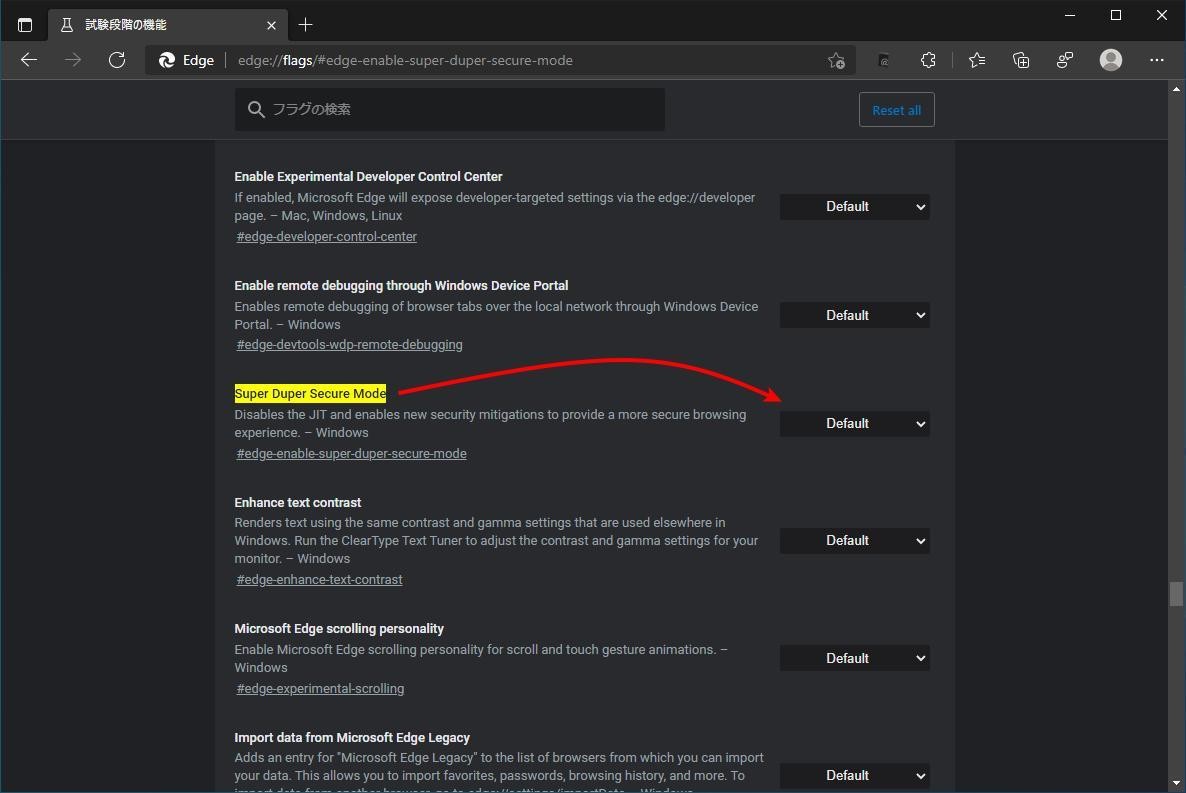Open dropdown for Experimental Developer Control Center
1186x793 pixels.
click(x=855, y=207)
